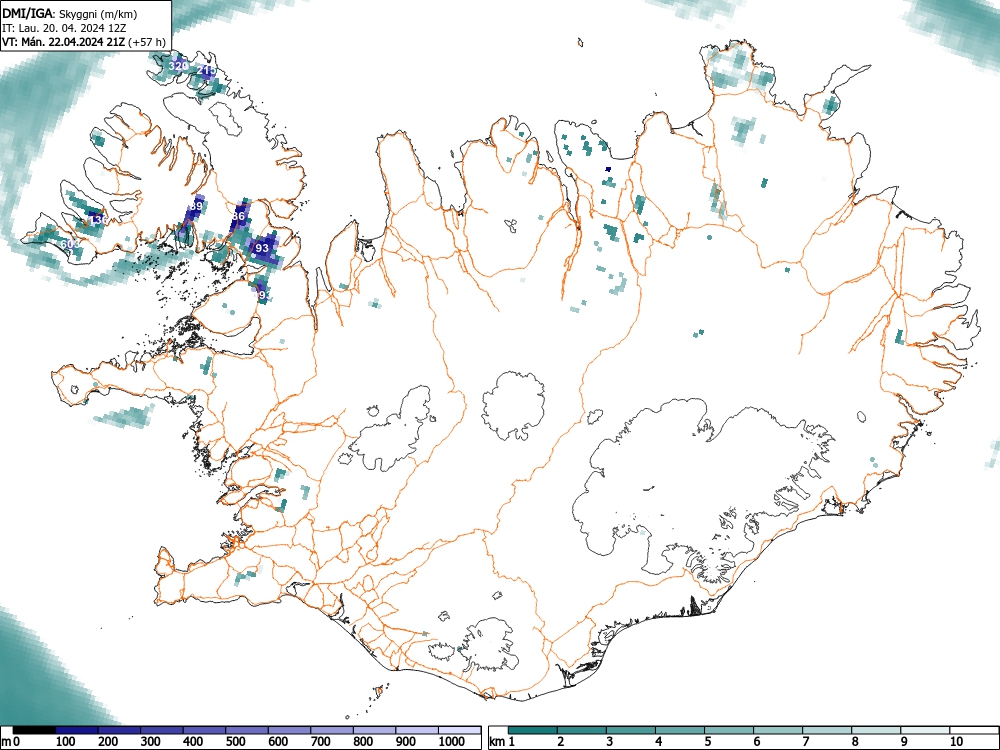Click the 500–600 m legend swatch
The height and width of the screenshot is (750, 1000).
coord(247,730)
